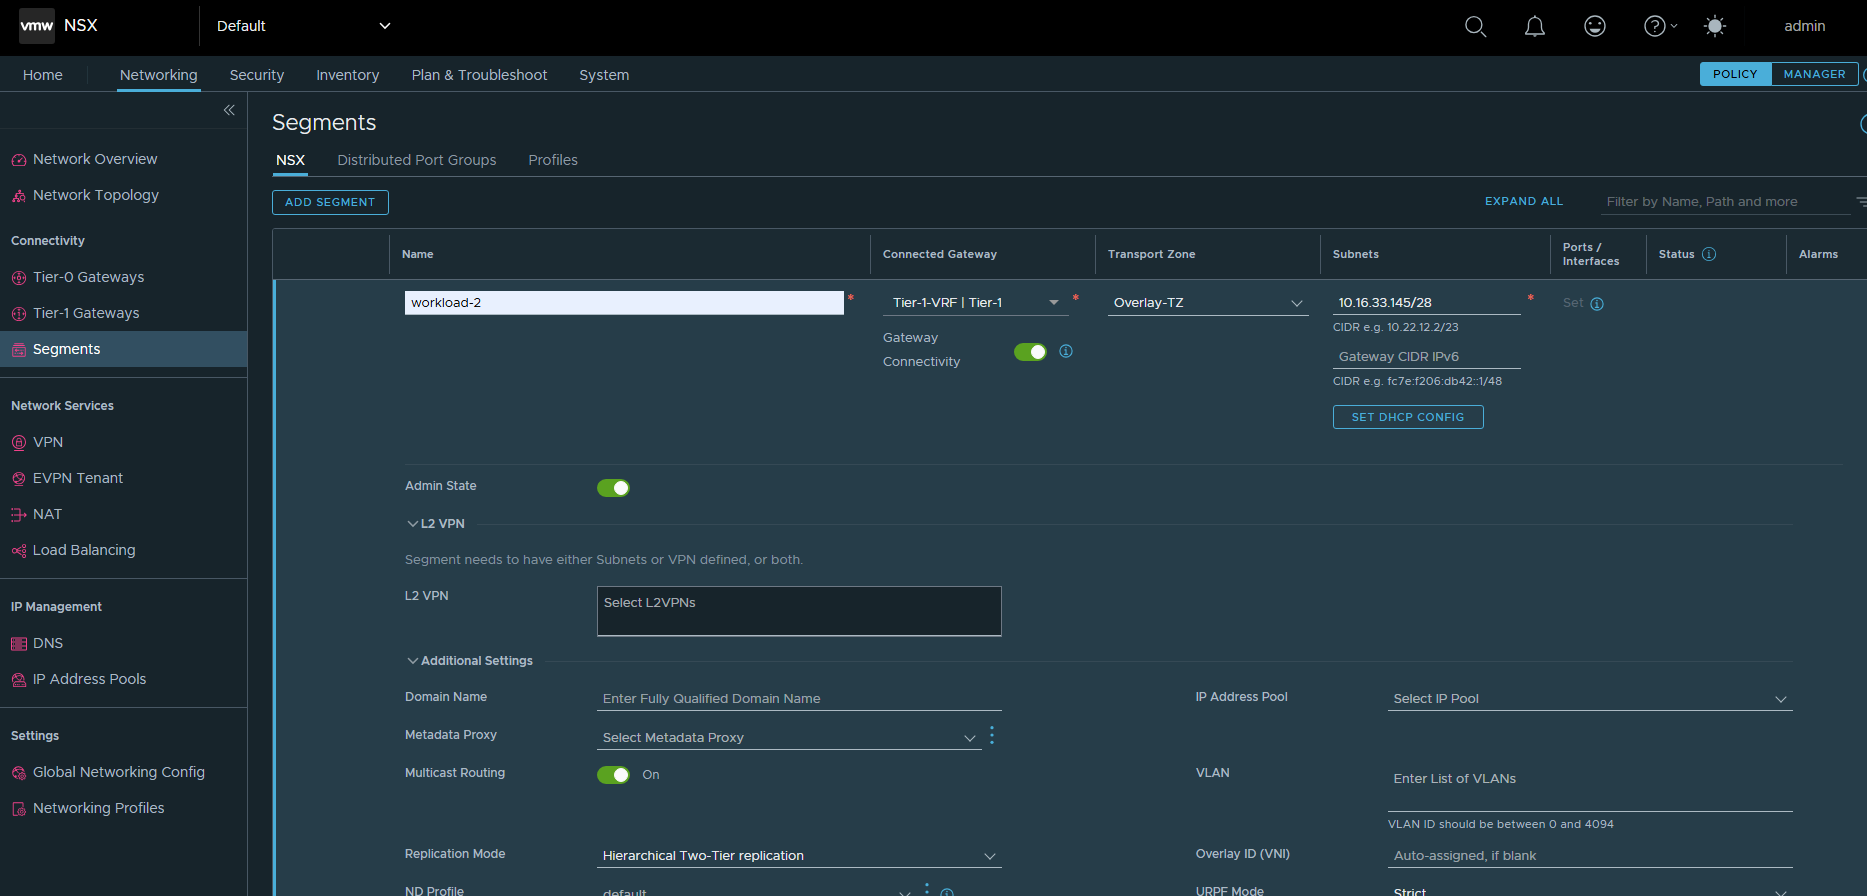
Task: Go to the Home tab
Action: (x=43, y=75)
